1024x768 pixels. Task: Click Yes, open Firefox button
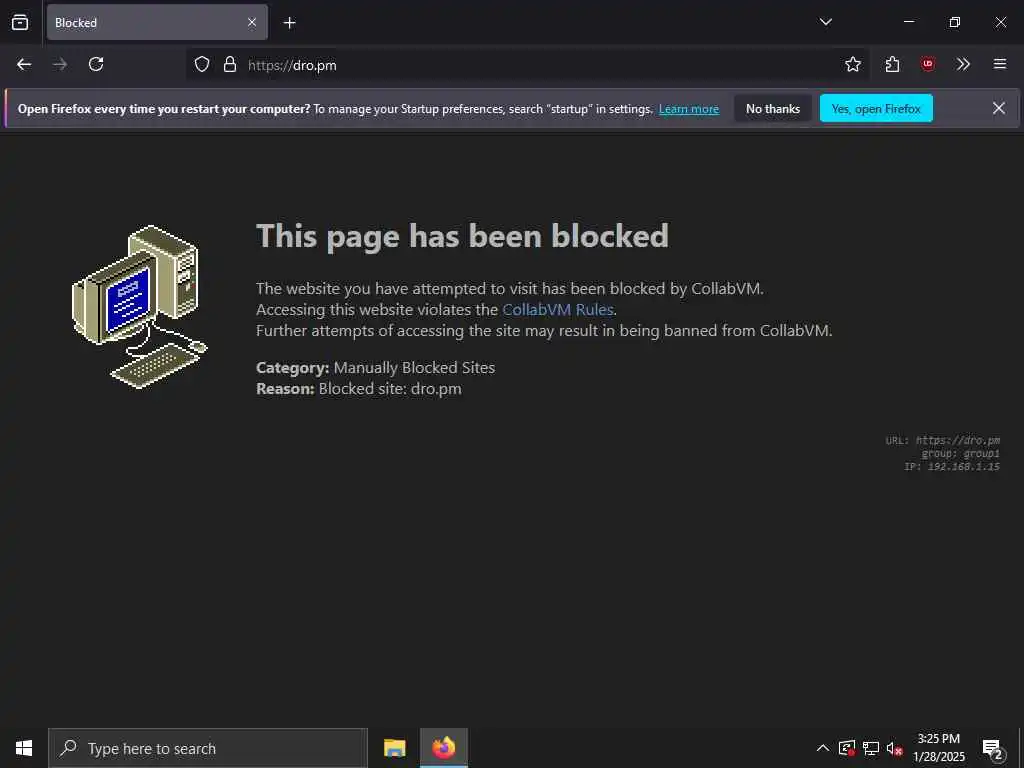pos(876,108)
